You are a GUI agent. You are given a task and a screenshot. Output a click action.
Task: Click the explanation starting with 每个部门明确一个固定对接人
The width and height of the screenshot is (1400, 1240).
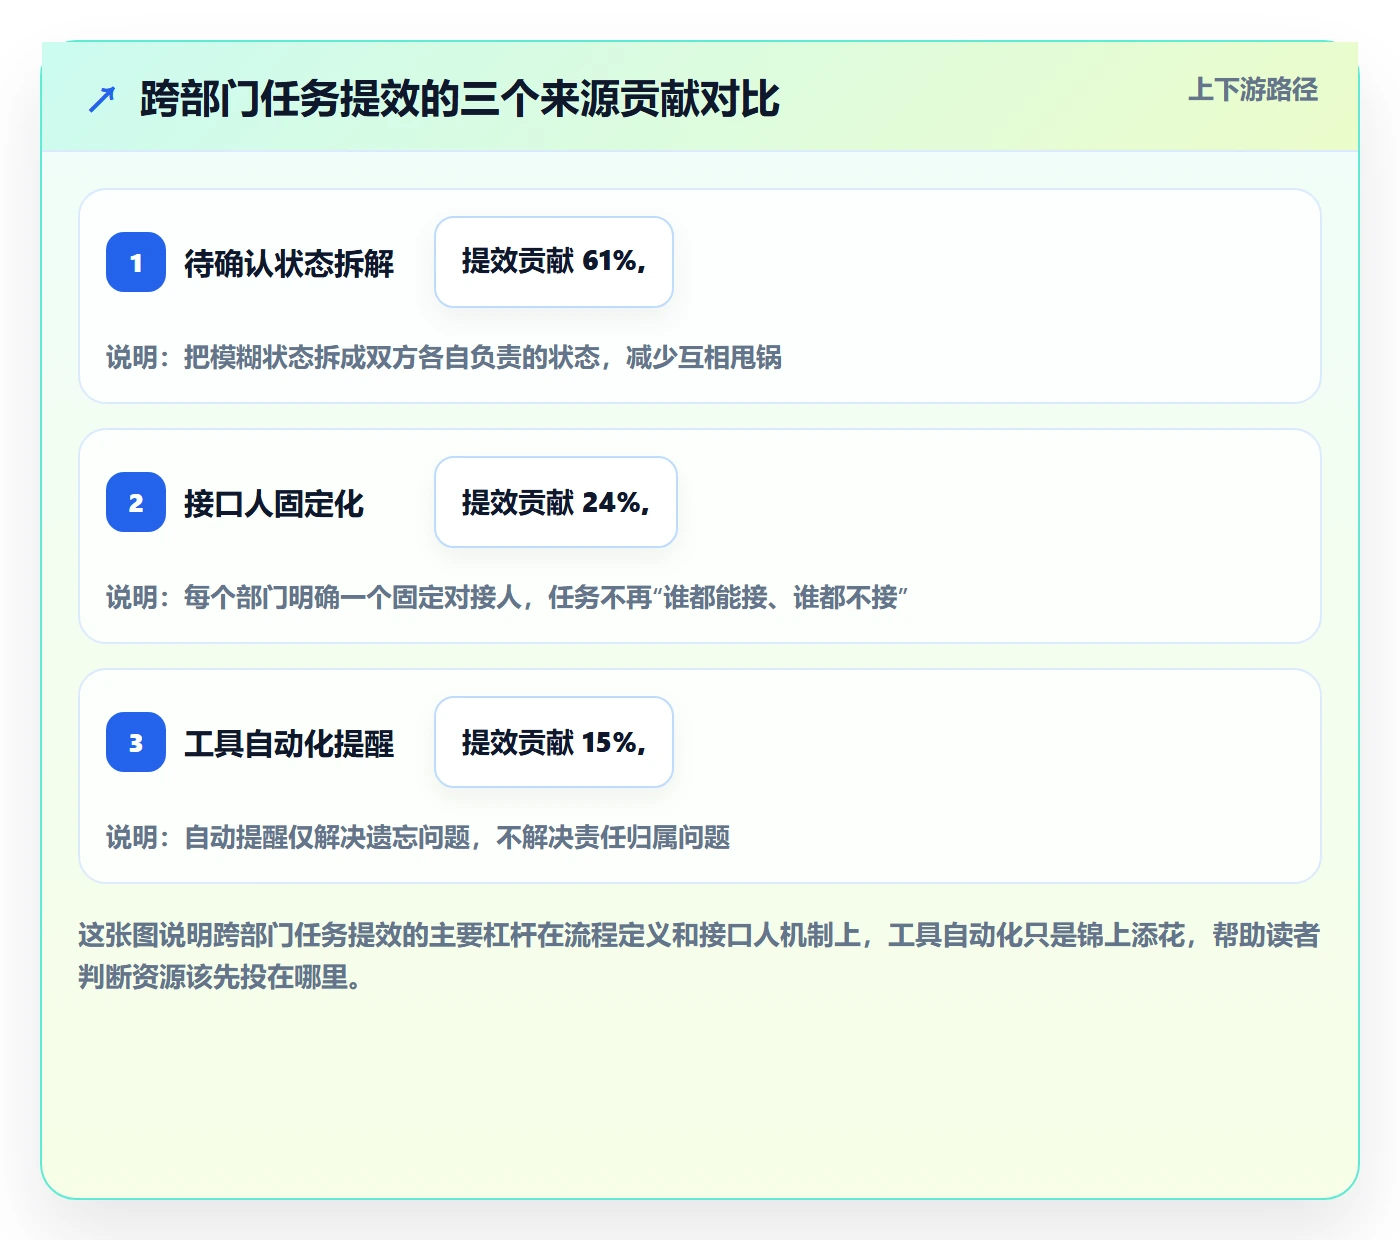click(x=507, y=597)
